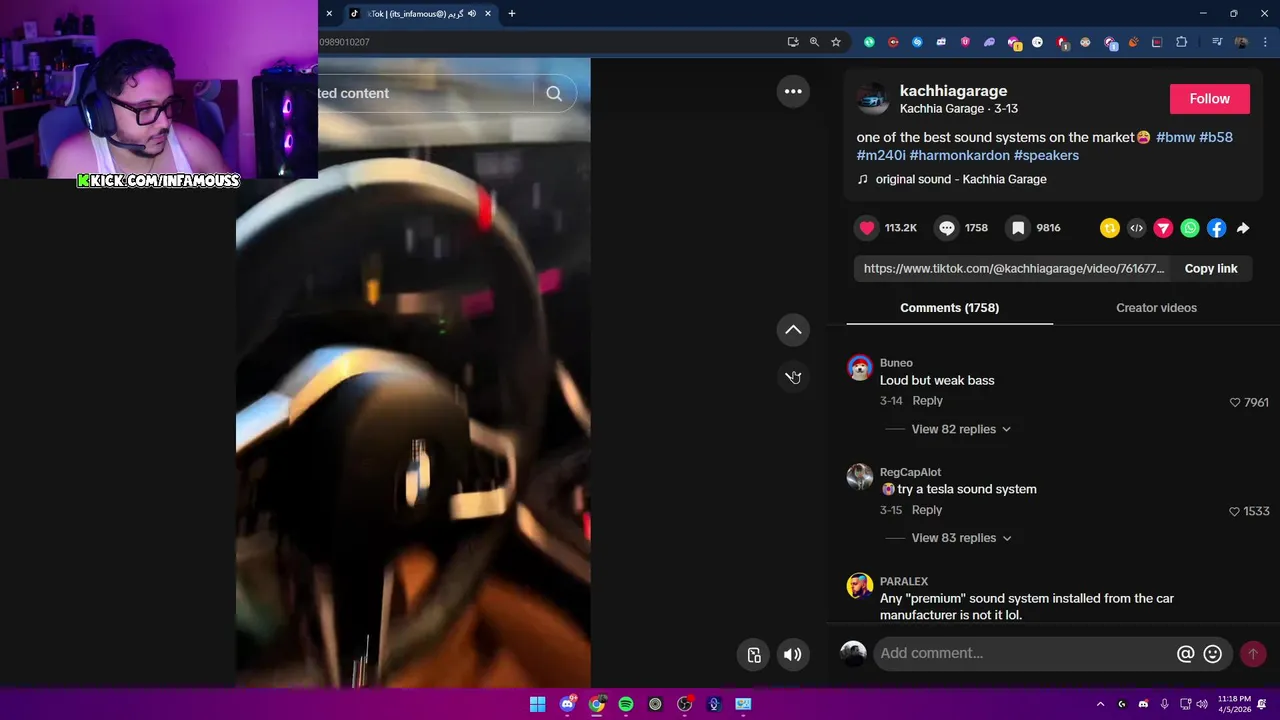Open the #speakers hashtag
Screen dimensions: 1280x720
coord(1046,155)
